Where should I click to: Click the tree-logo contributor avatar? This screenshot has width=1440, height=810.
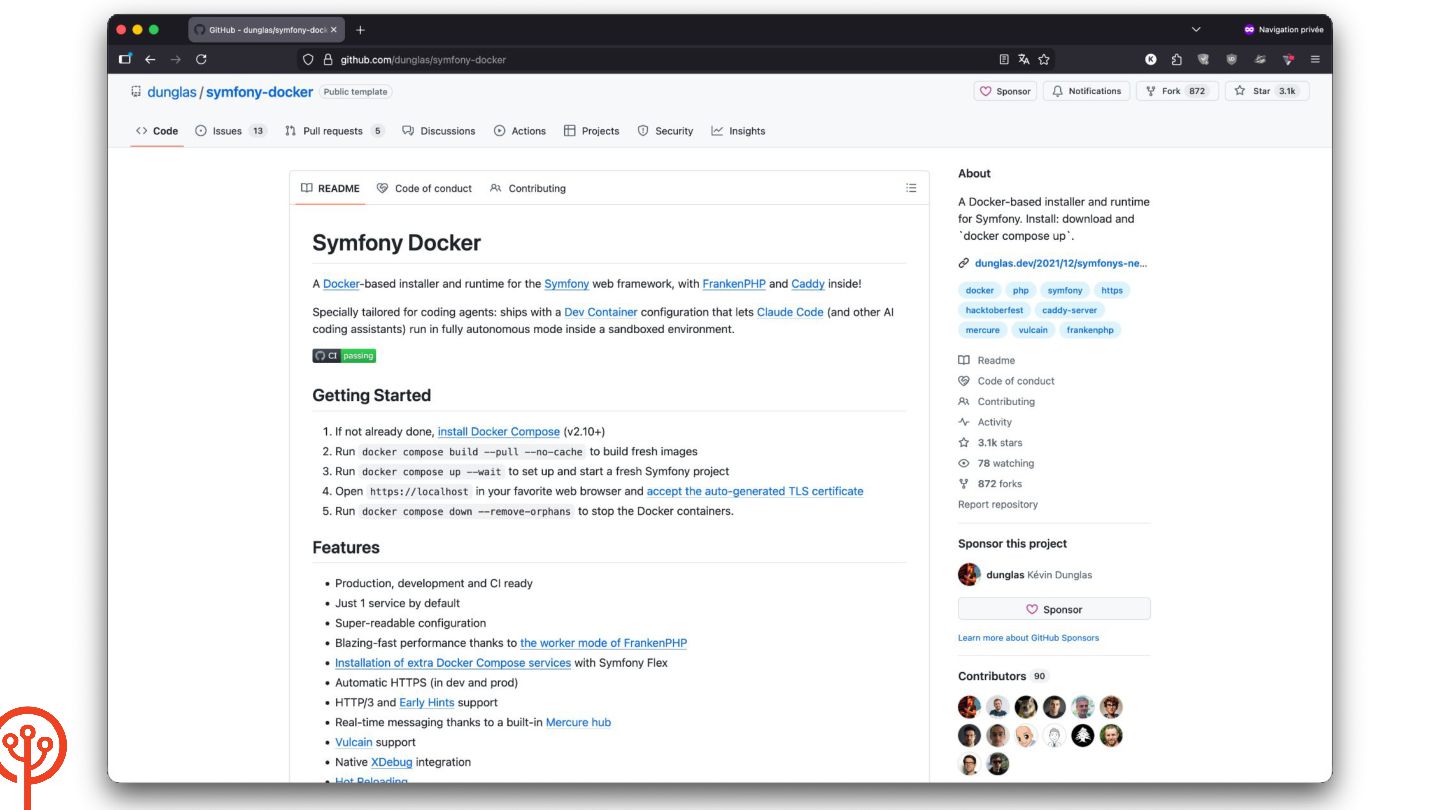click(1083, 736)
